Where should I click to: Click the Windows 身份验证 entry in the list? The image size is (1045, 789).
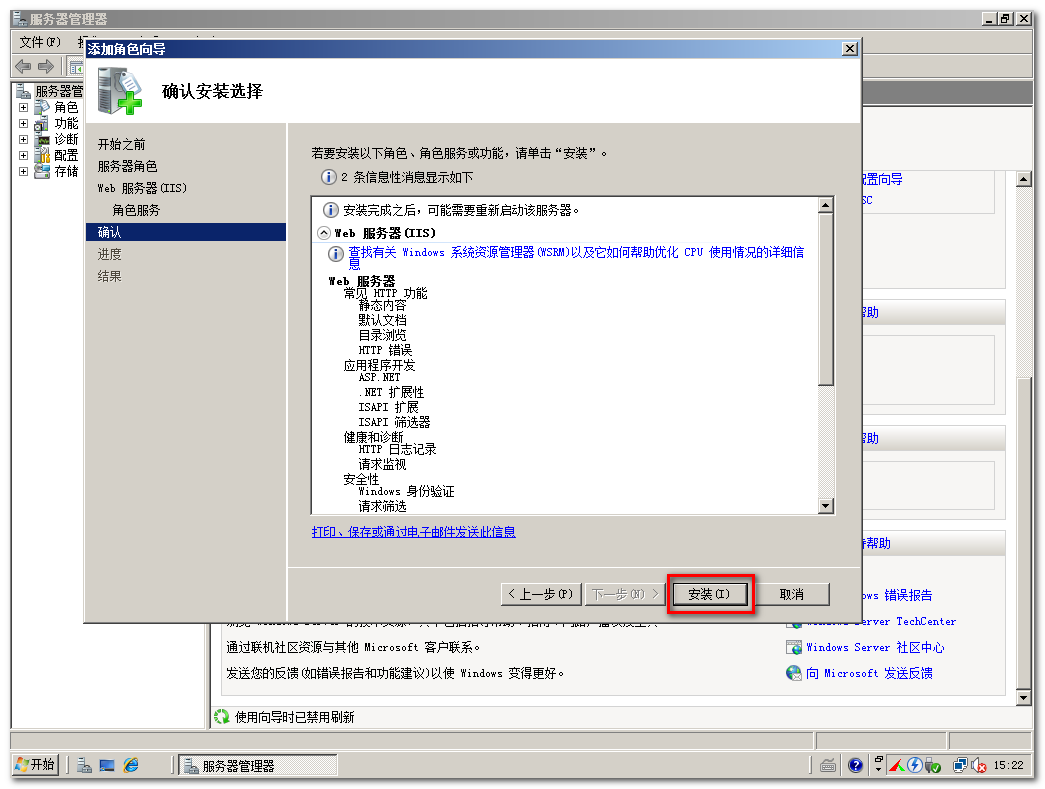pos(407,491)
